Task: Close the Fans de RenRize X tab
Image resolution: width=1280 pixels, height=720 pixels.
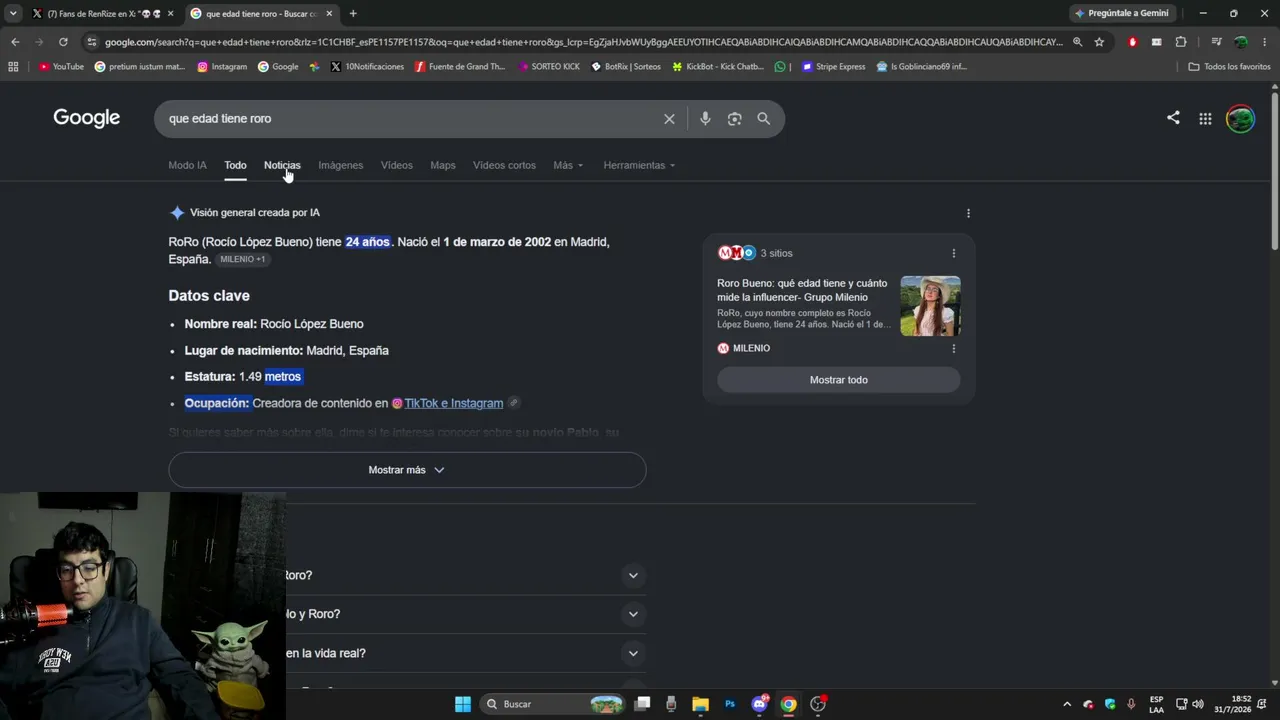Action: 171,13
